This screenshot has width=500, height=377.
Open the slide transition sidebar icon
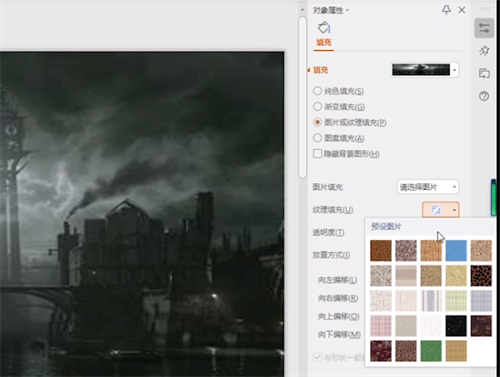484,73
